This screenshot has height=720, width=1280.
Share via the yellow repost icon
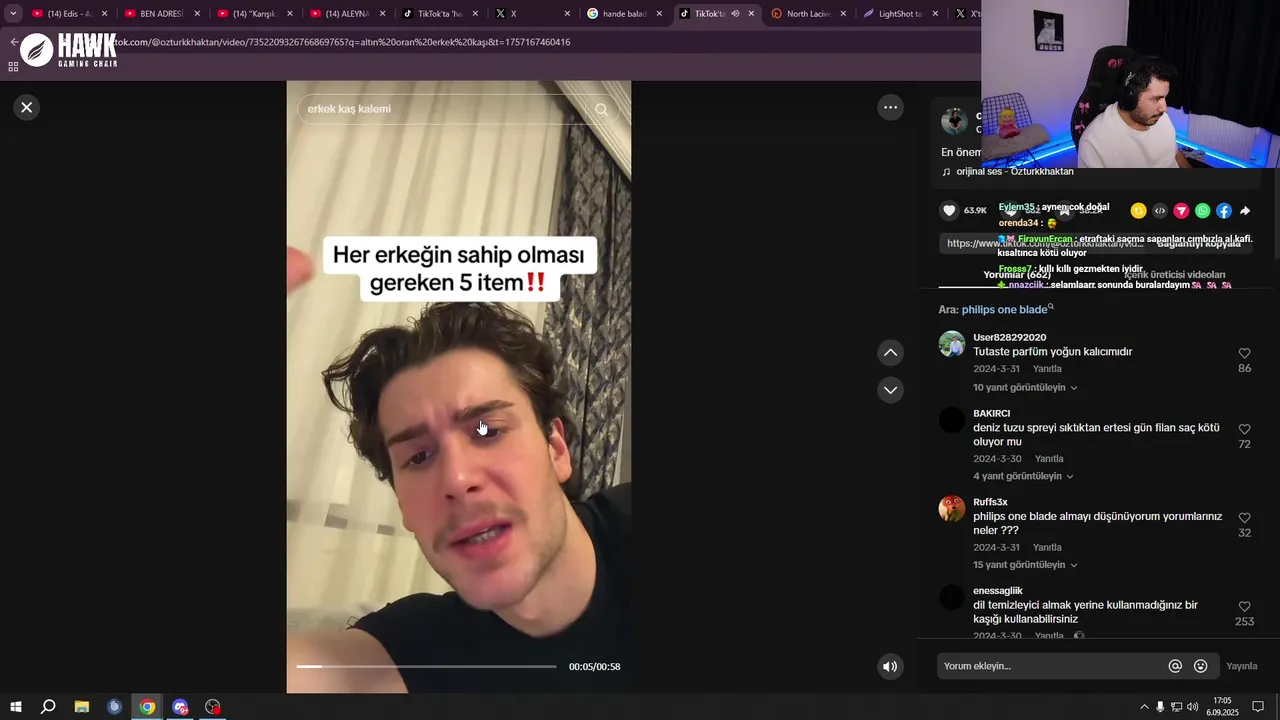1138,210
